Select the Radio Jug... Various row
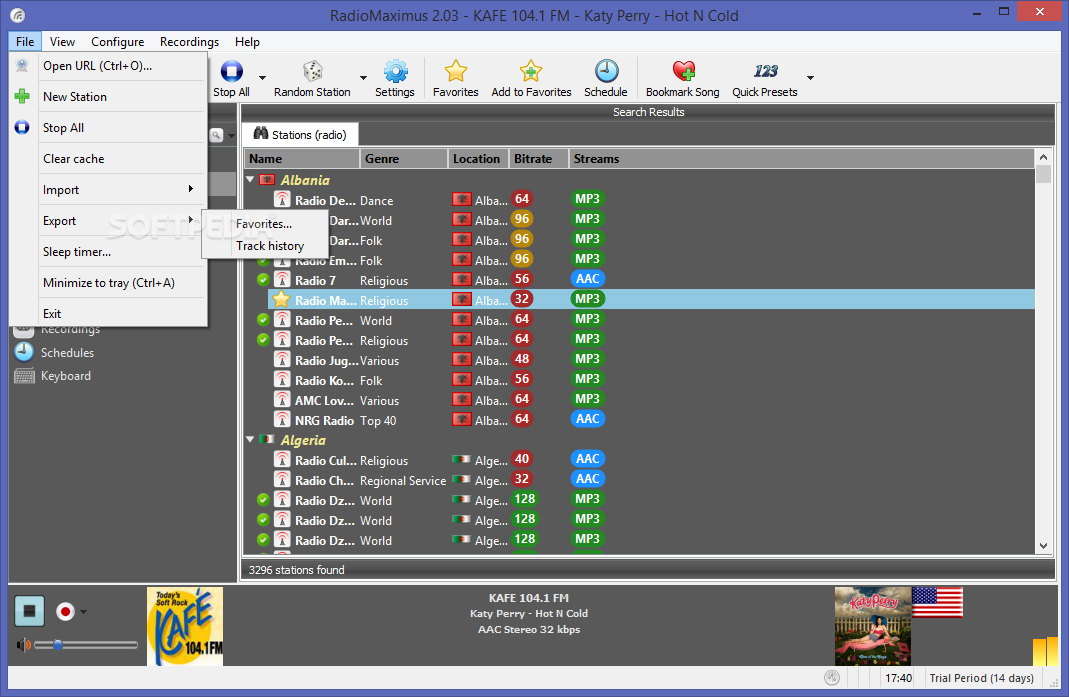 coord(639,360)
